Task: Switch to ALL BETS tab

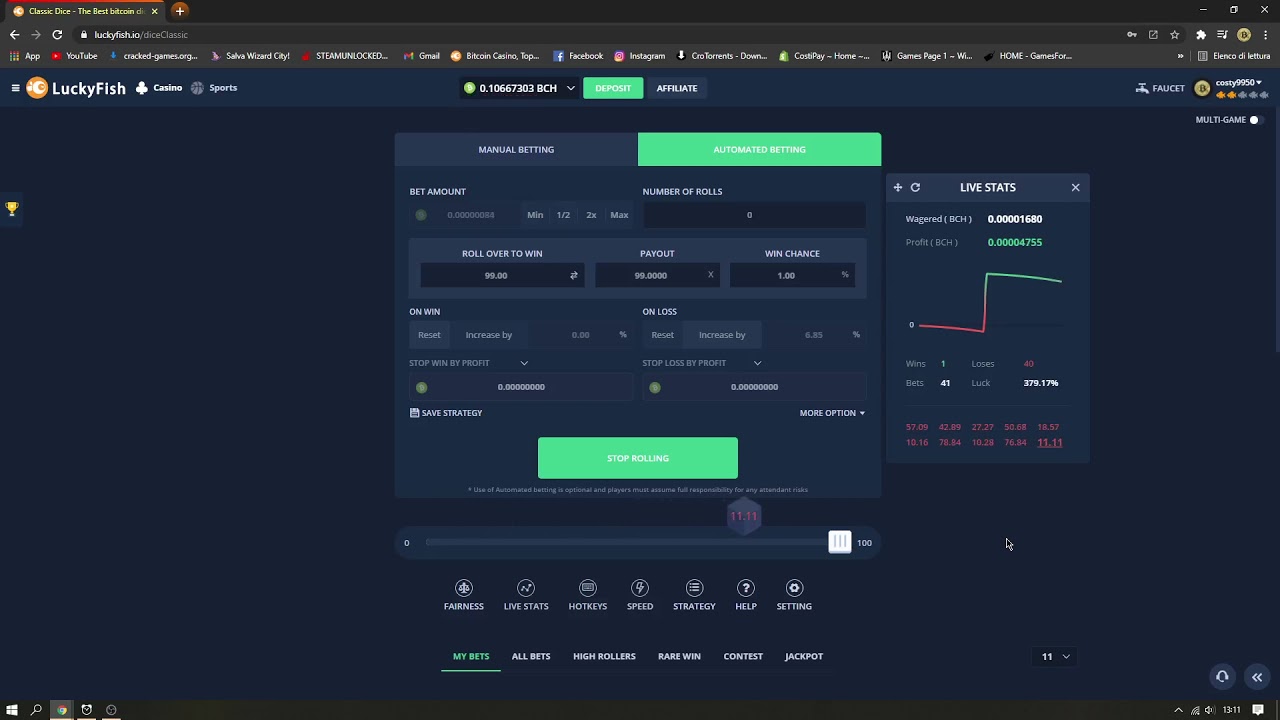Action: [531, 657]
